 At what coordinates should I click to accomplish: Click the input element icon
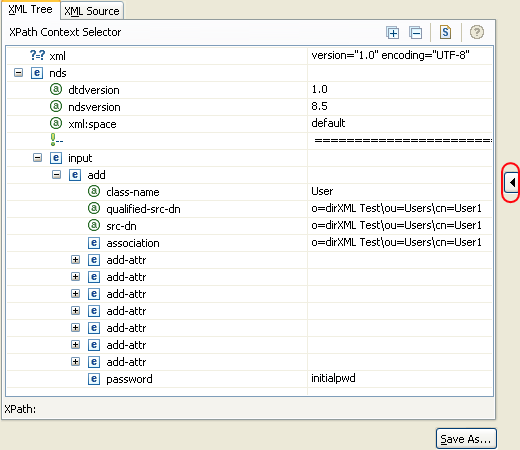click(56, 158)
